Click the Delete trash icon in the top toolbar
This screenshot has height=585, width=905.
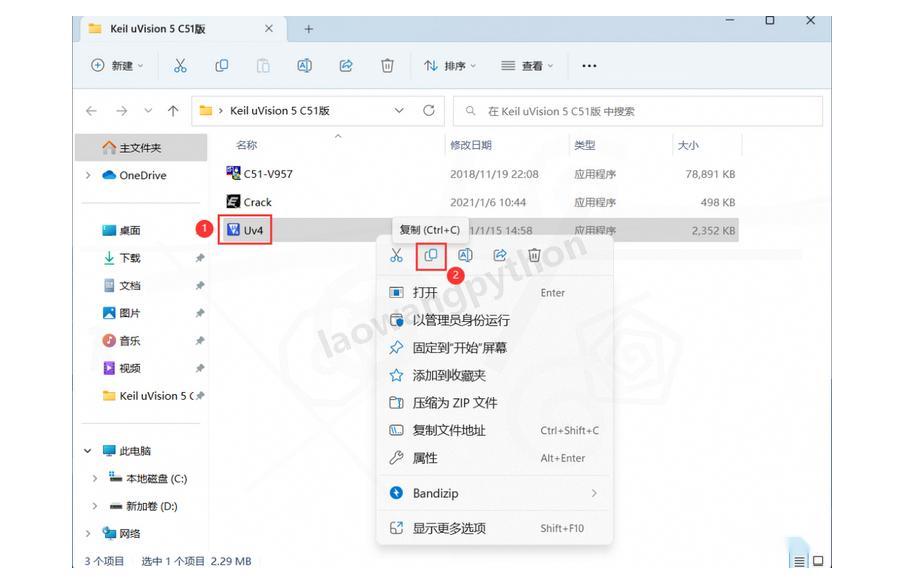[x=387, y=66]
